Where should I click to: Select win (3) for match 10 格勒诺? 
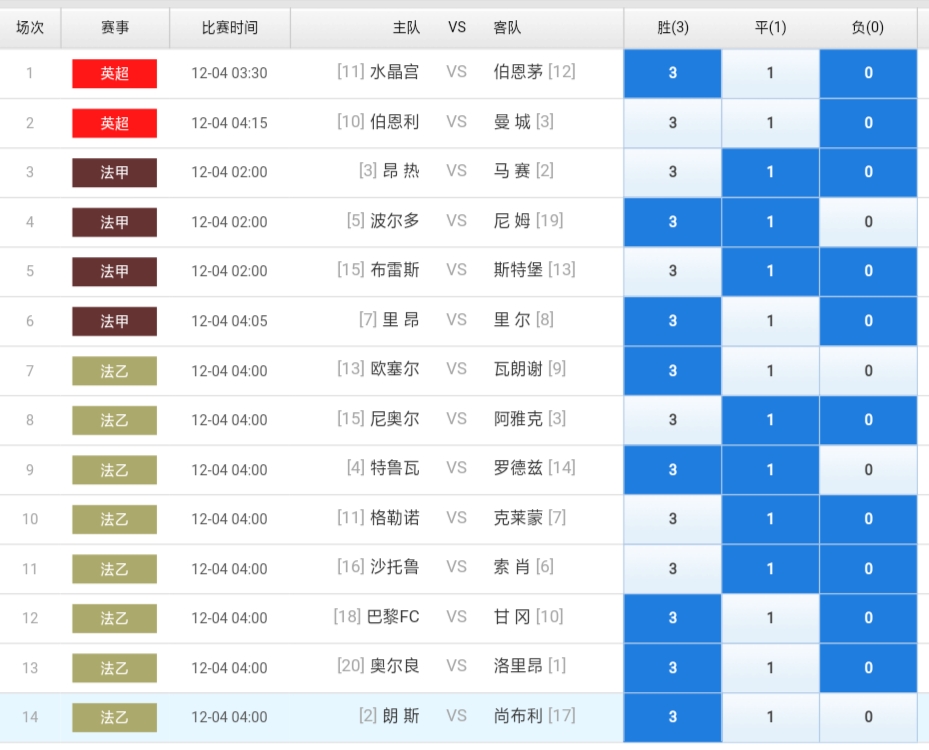point(672,519)
